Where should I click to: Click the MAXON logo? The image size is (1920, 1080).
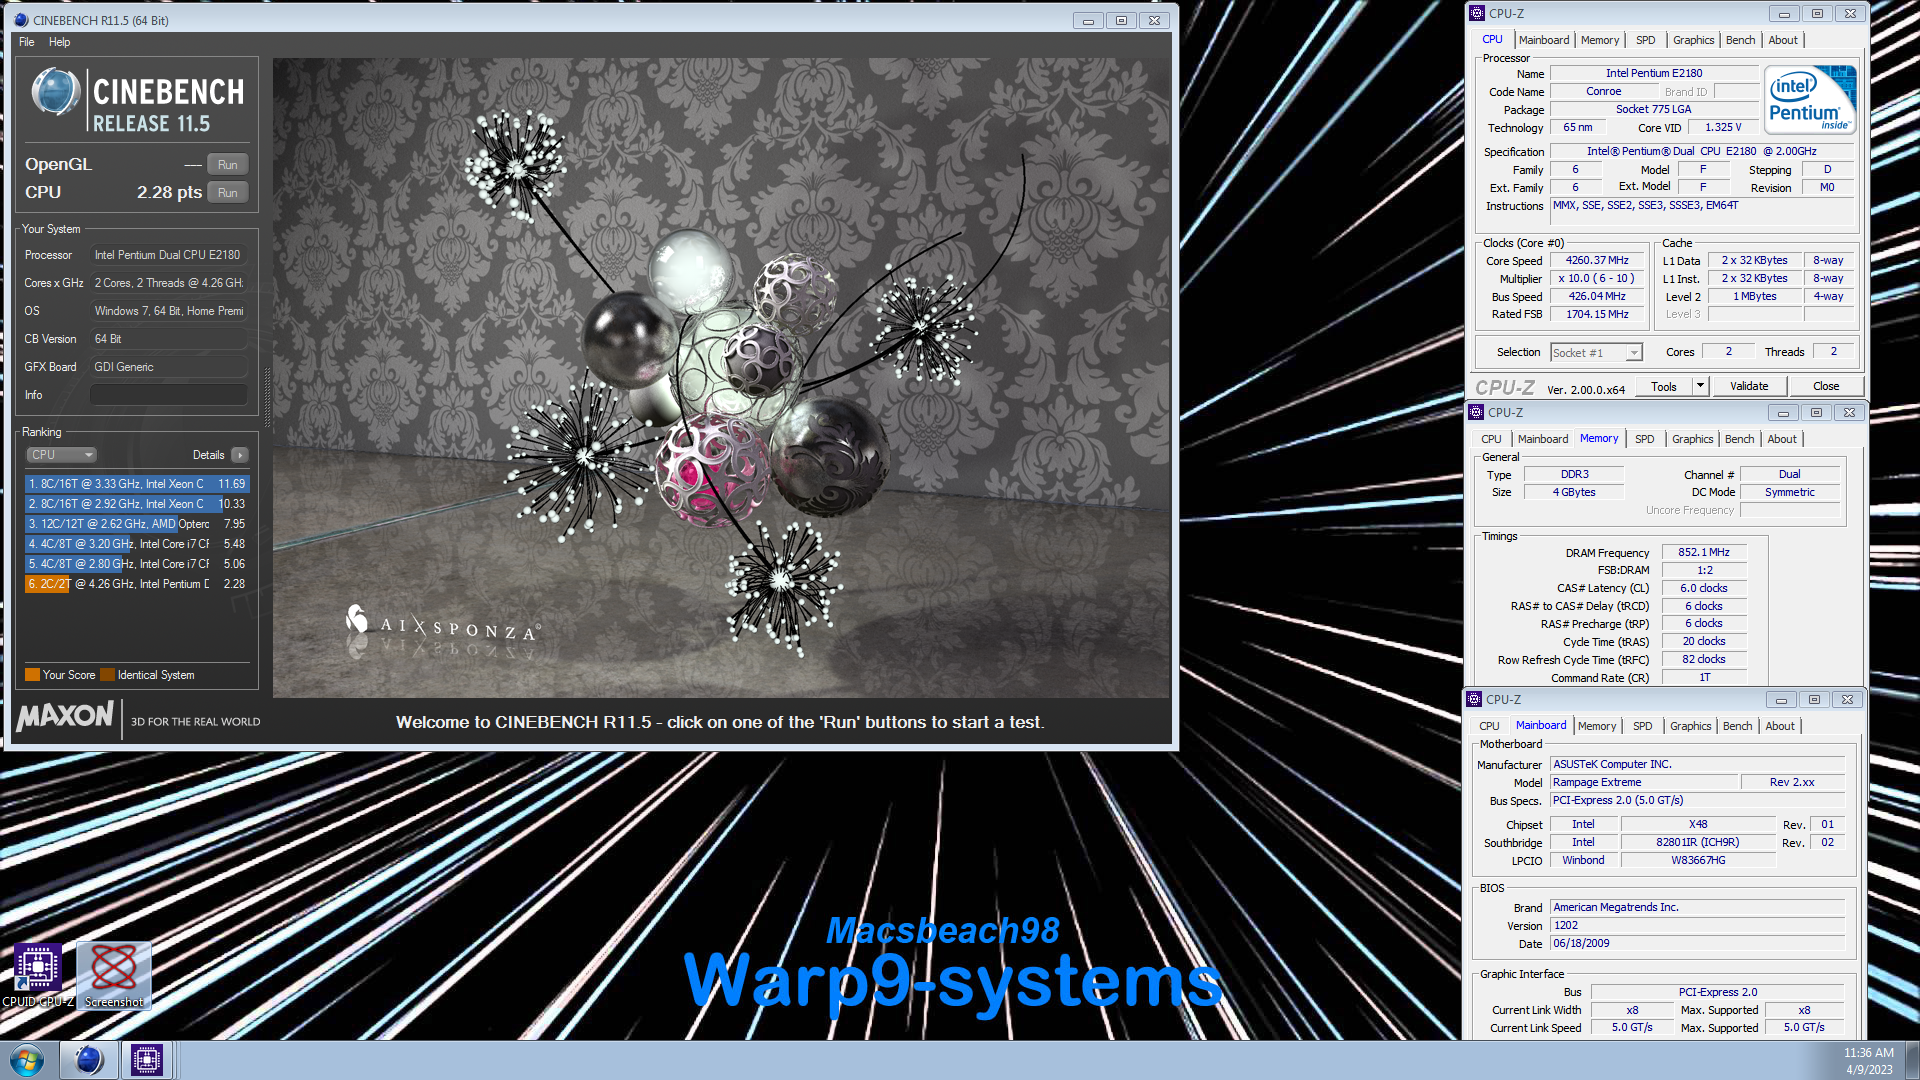click(x=66, y=716)
